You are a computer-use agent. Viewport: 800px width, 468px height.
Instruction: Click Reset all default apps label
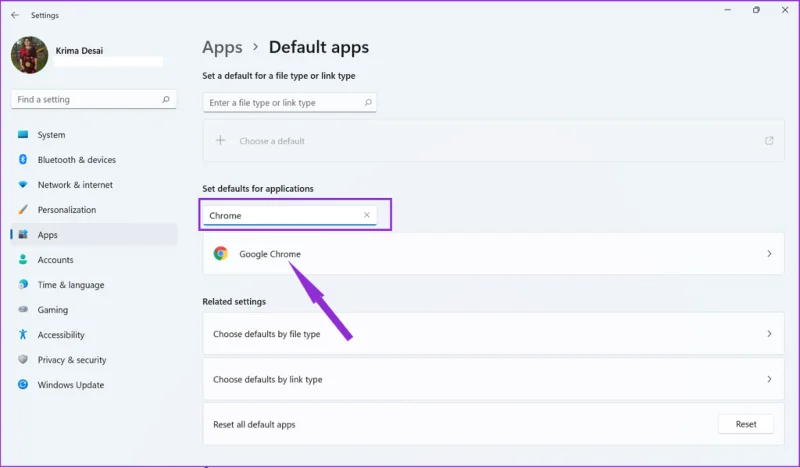[254, 425]
